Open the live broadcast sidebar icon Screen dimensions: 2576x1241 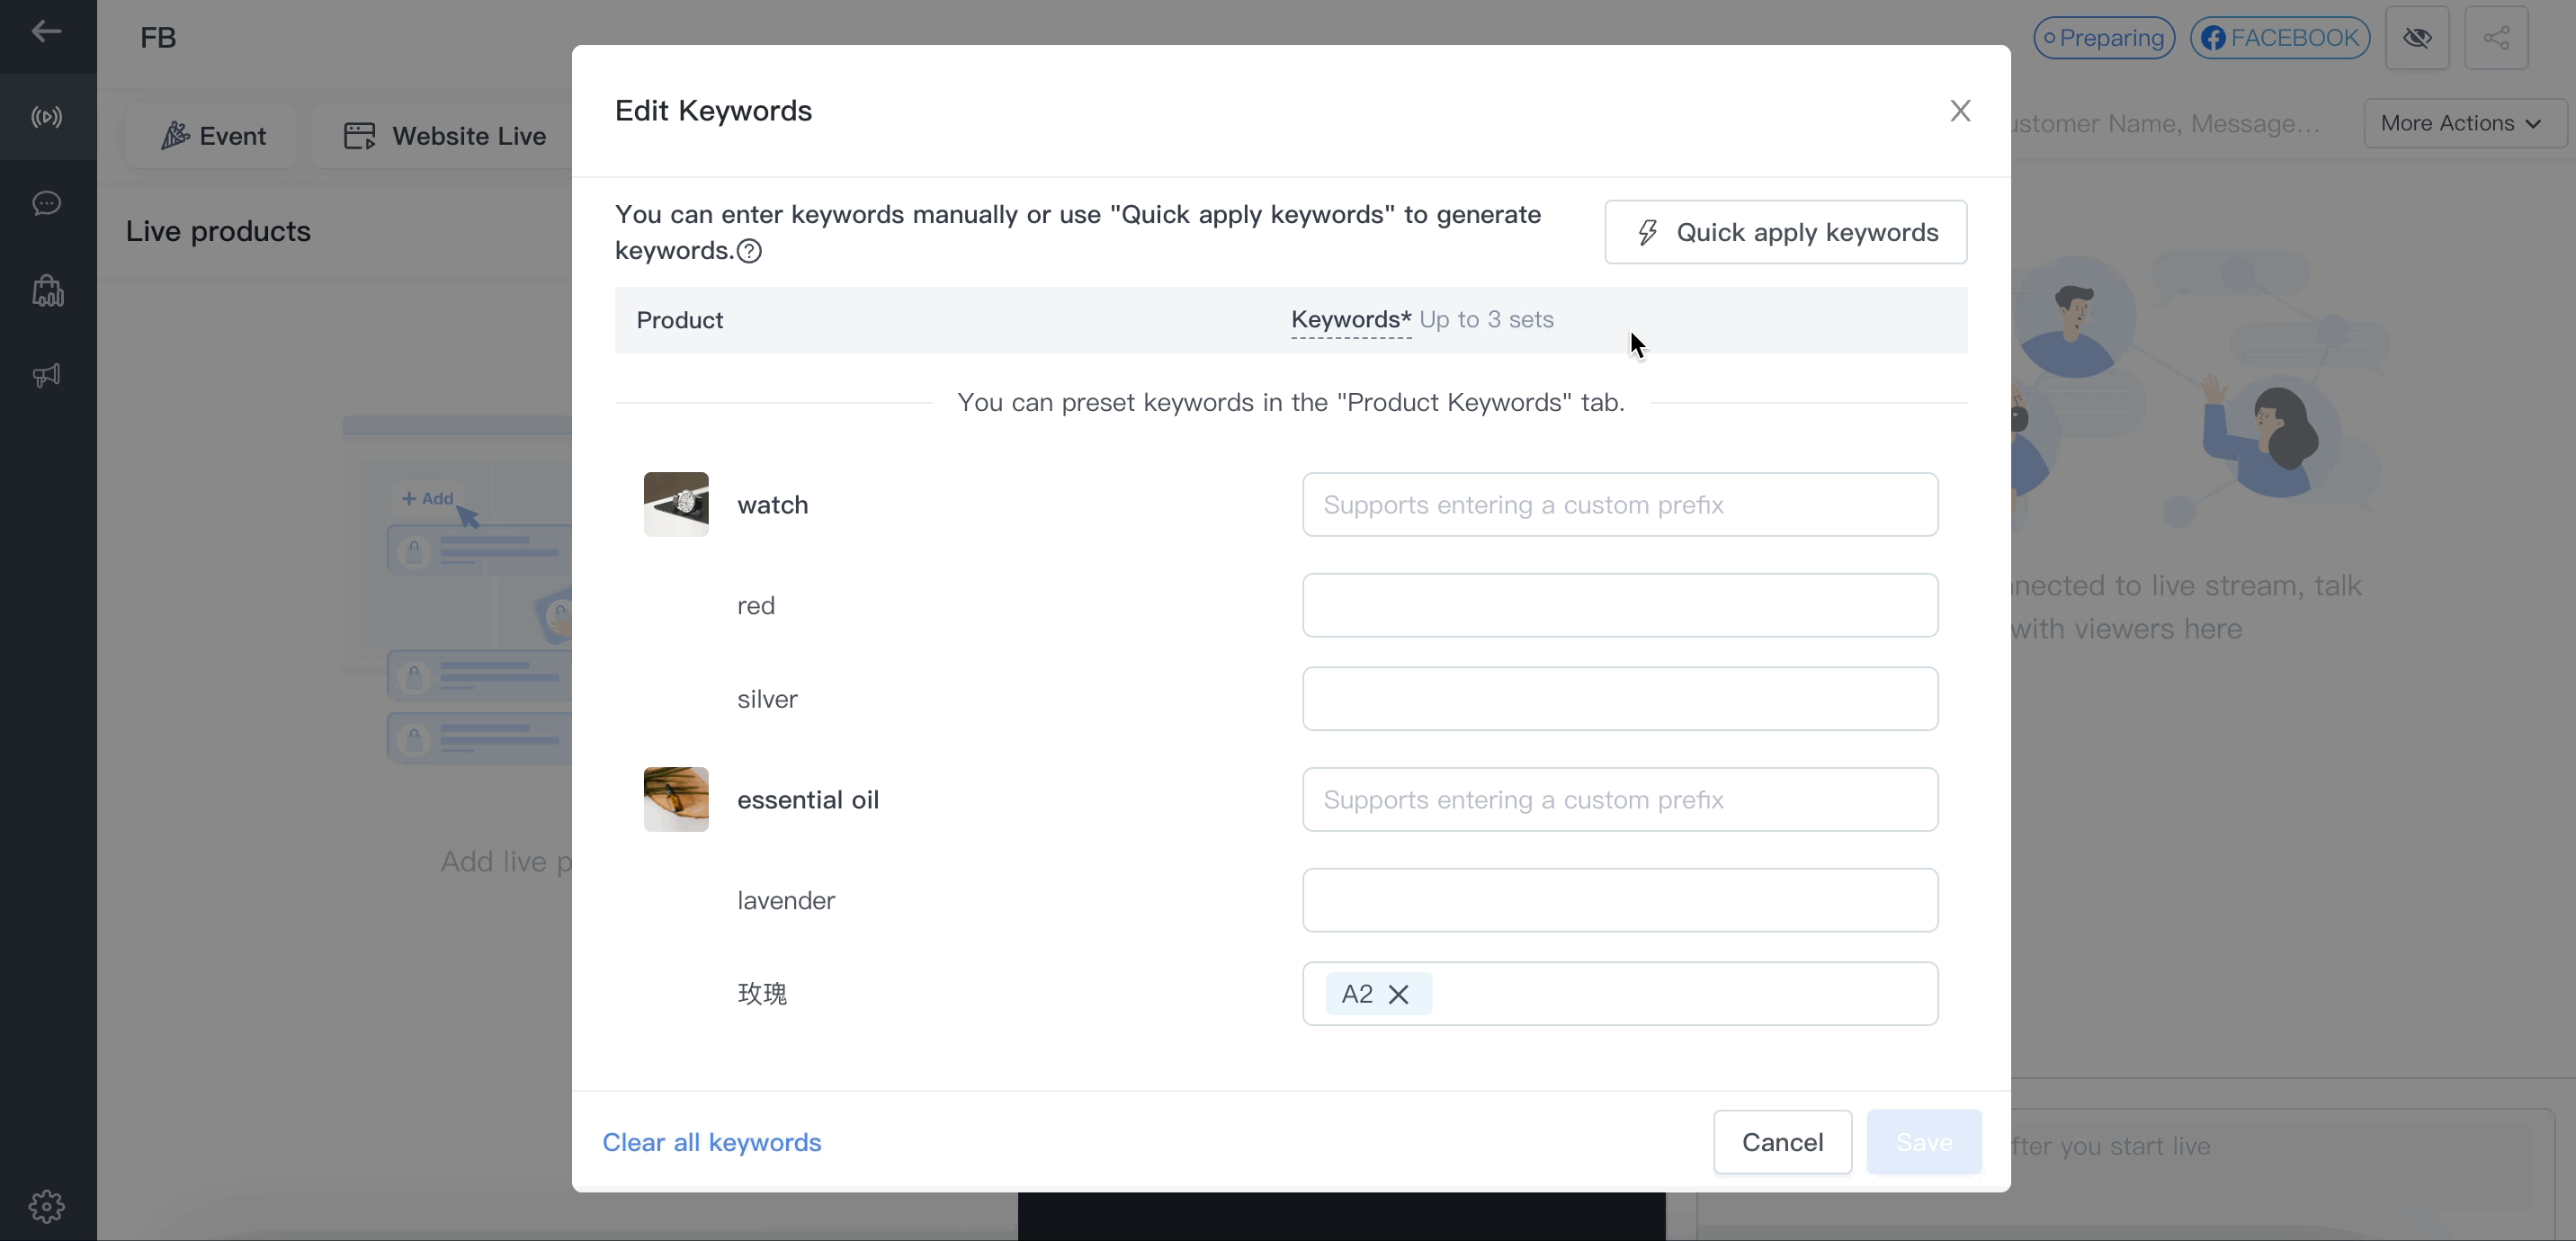[x=46, y=118]
